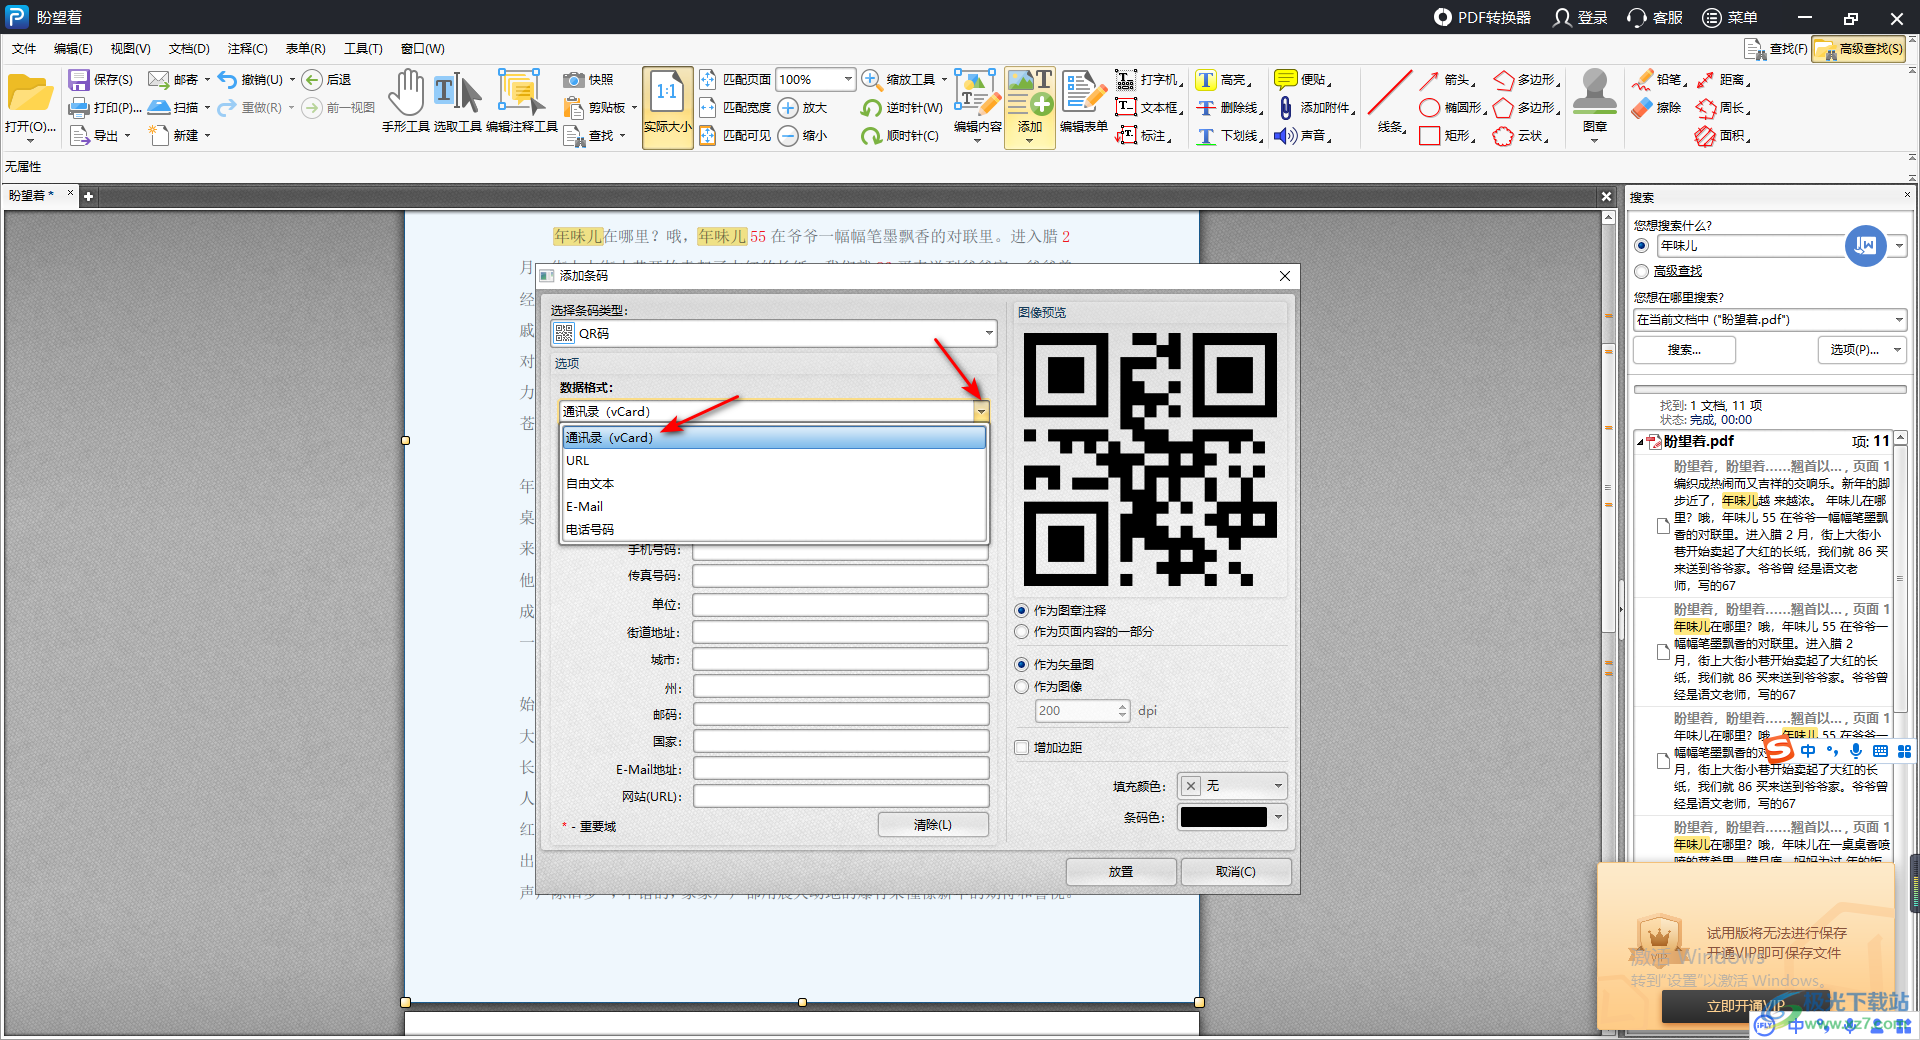Image resolution: width=1920 pixels, height=1040 pixels.
Task: Click the Website URL input field
Action: tap(841, 797)
